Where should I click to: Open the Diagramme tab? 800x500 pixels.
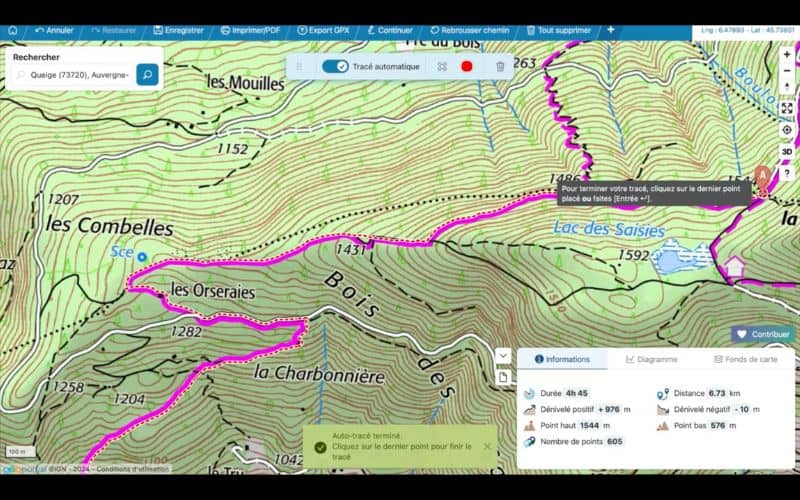click(x=651, y=359)
